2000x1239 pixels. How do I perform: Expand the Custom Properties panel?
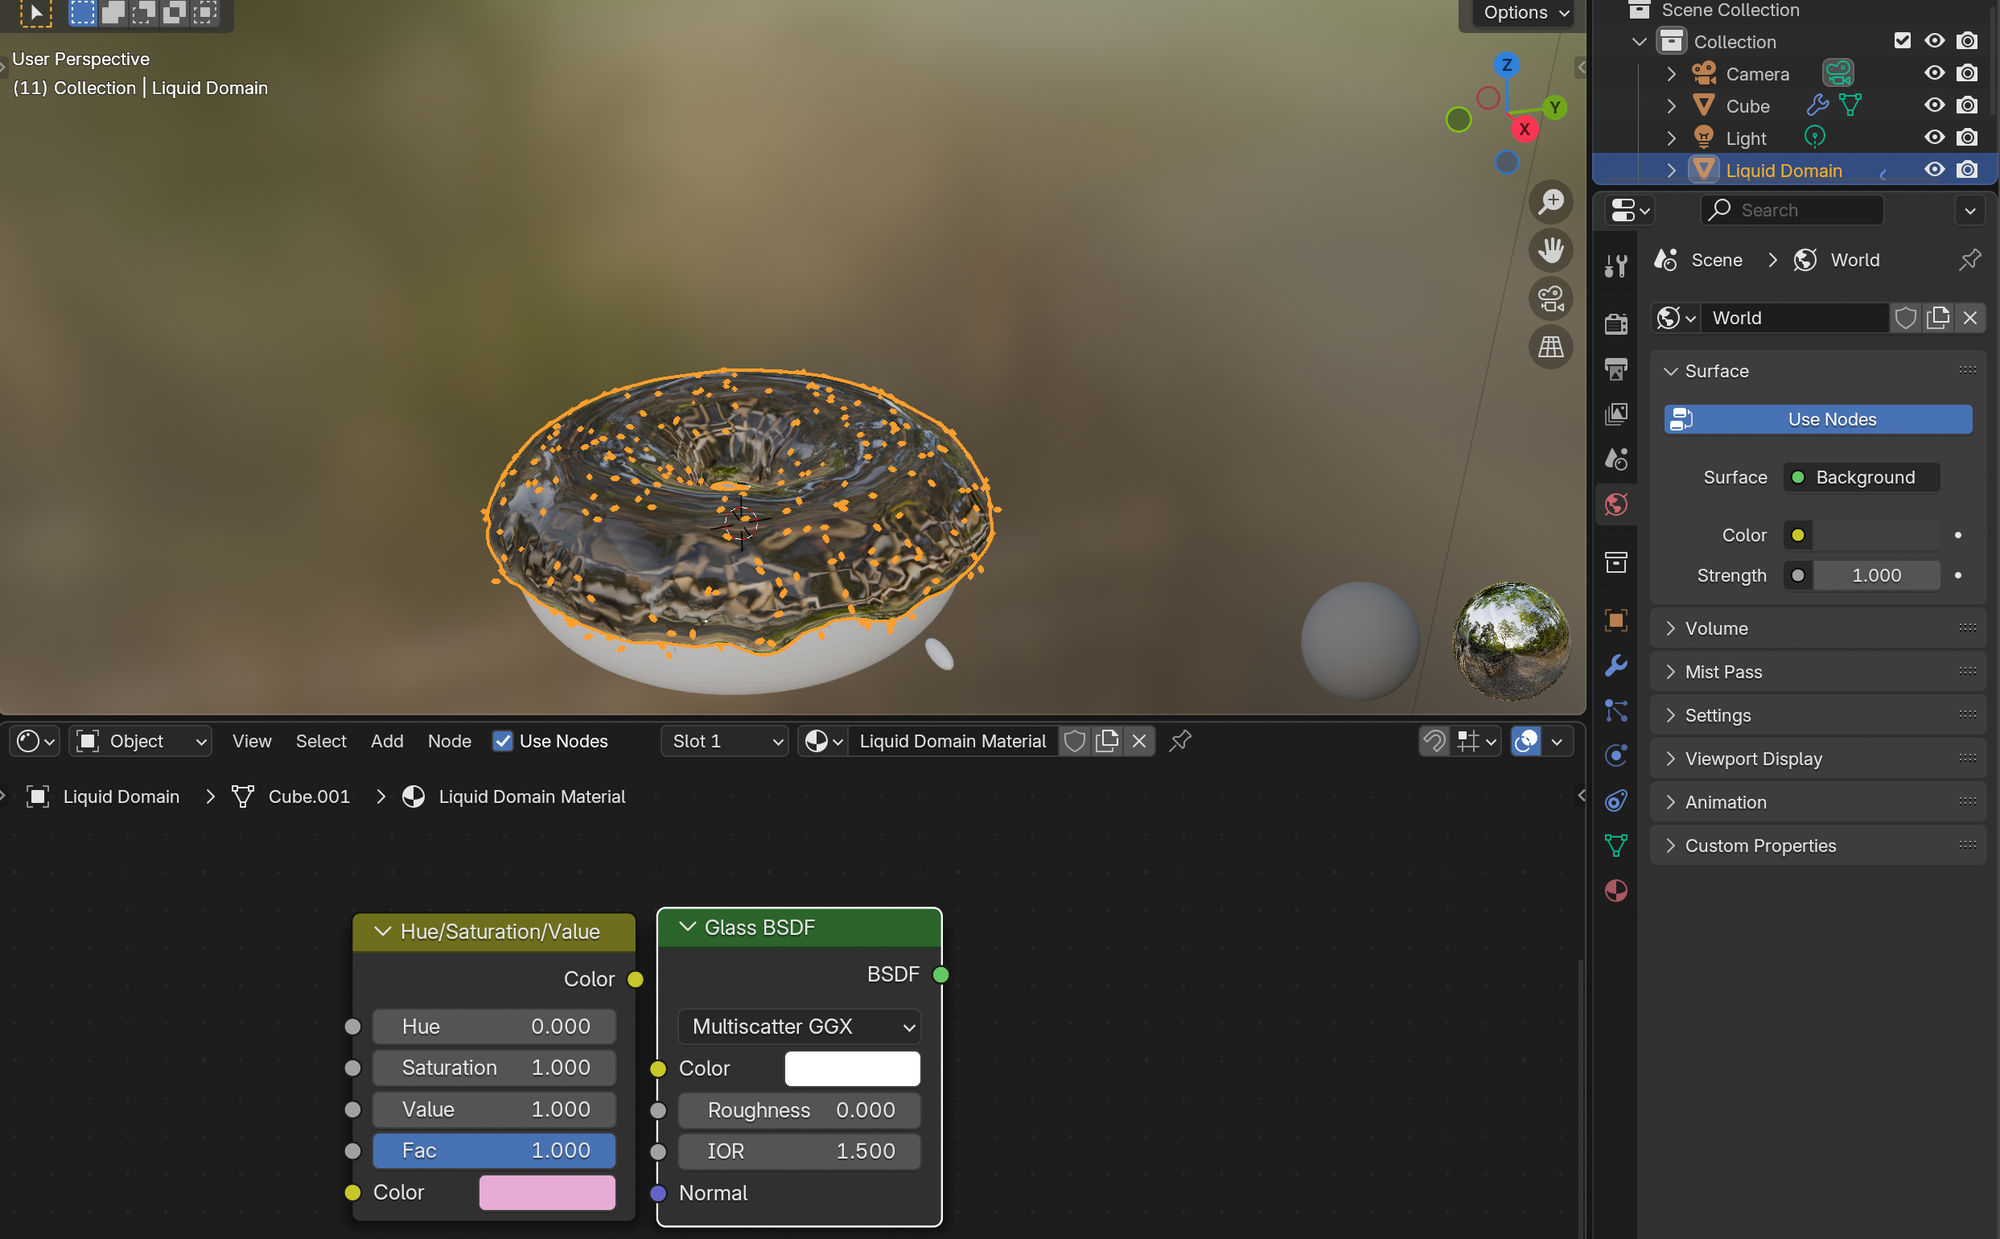point(1817,846)
